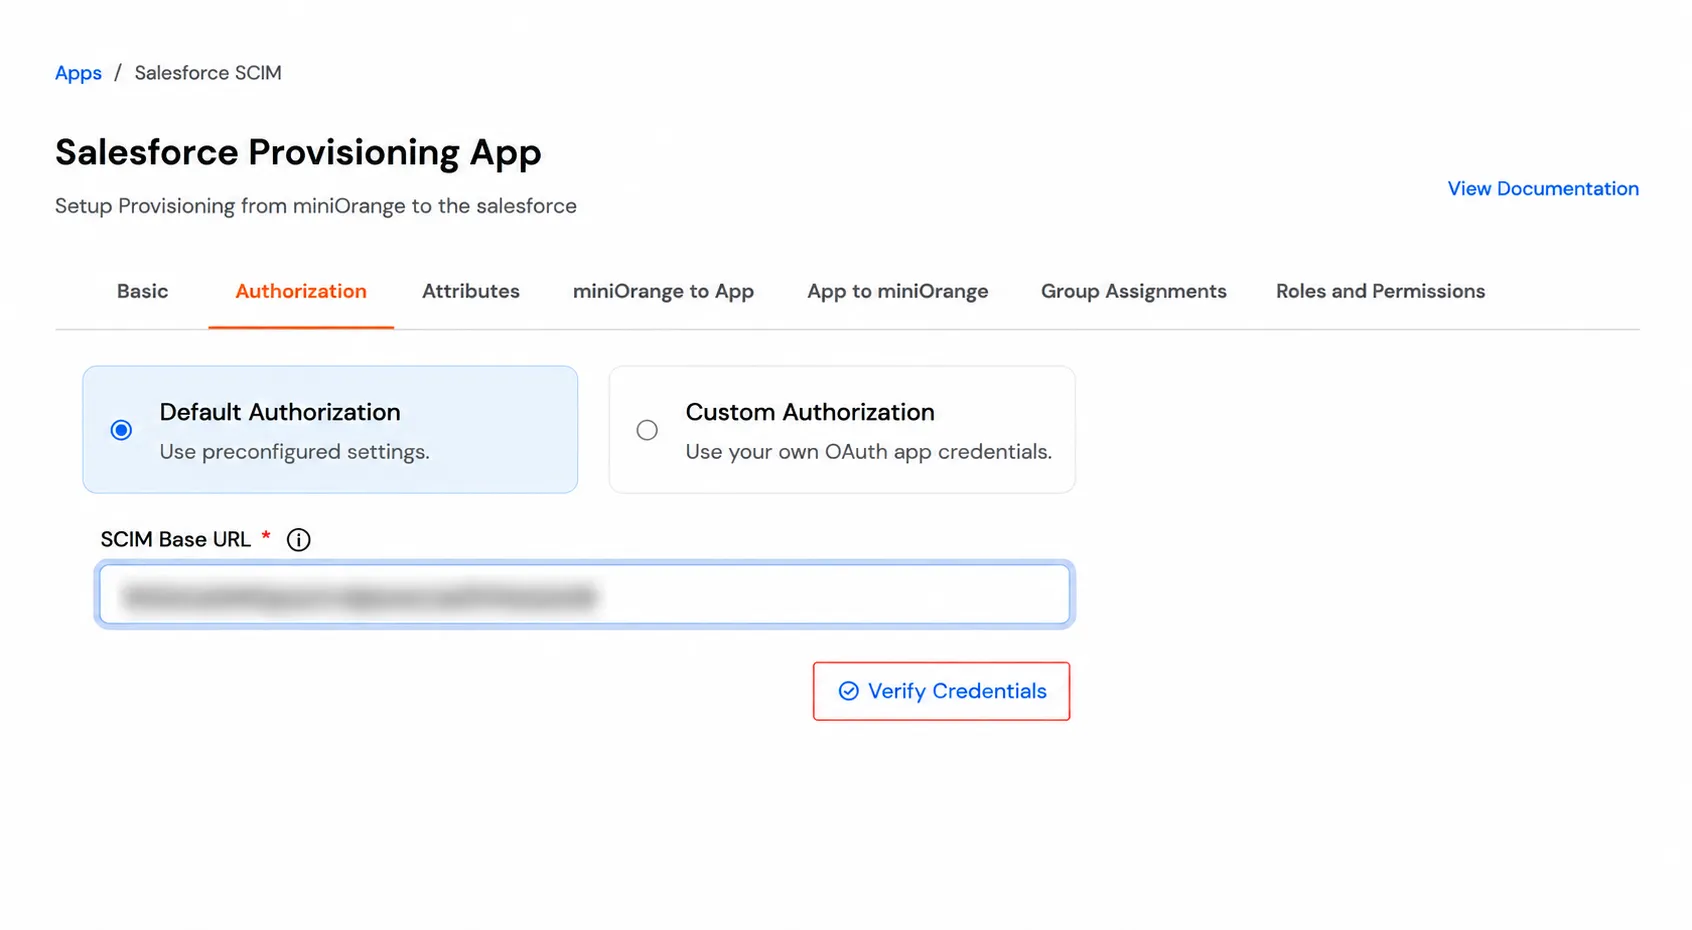Navigate to Apps via breadcrumb link
1692x930 pixels.
[78, 73]
